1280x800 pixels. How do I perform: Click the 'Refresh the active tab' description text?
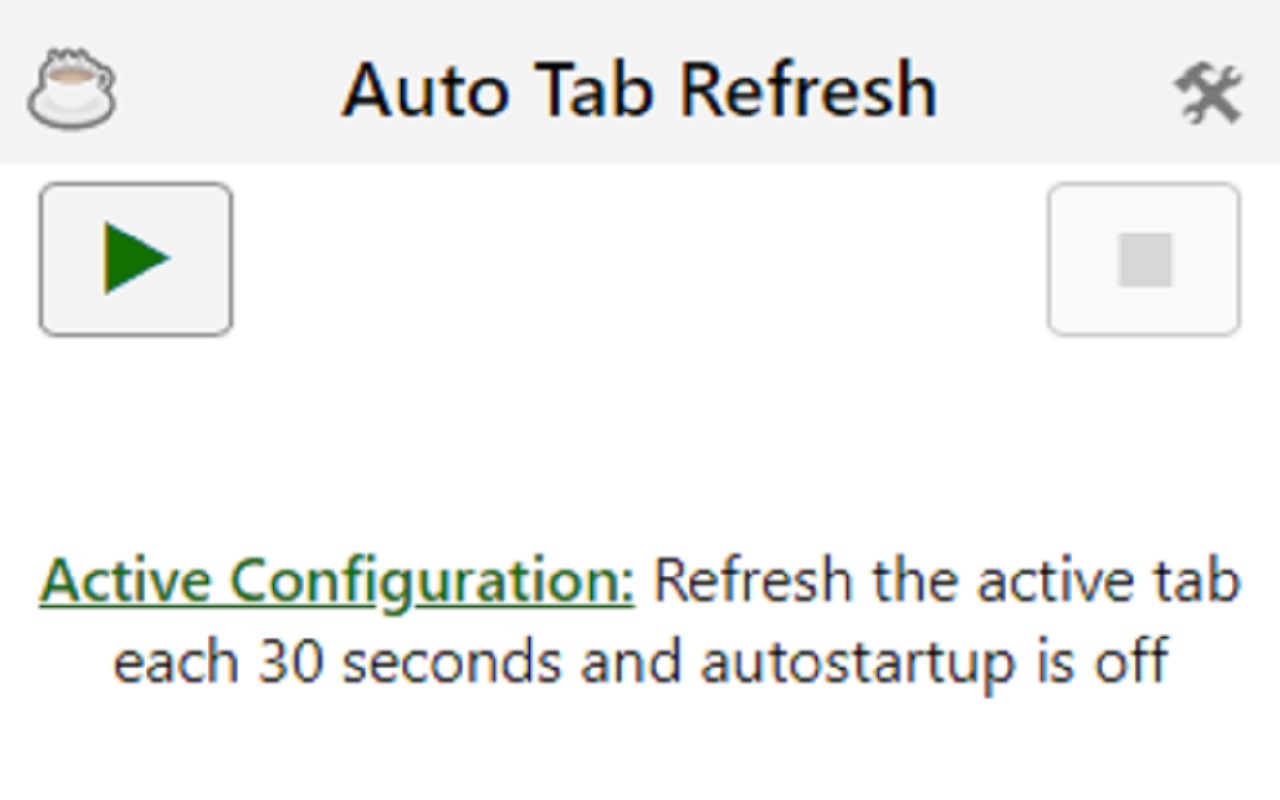tap(945, 581)
